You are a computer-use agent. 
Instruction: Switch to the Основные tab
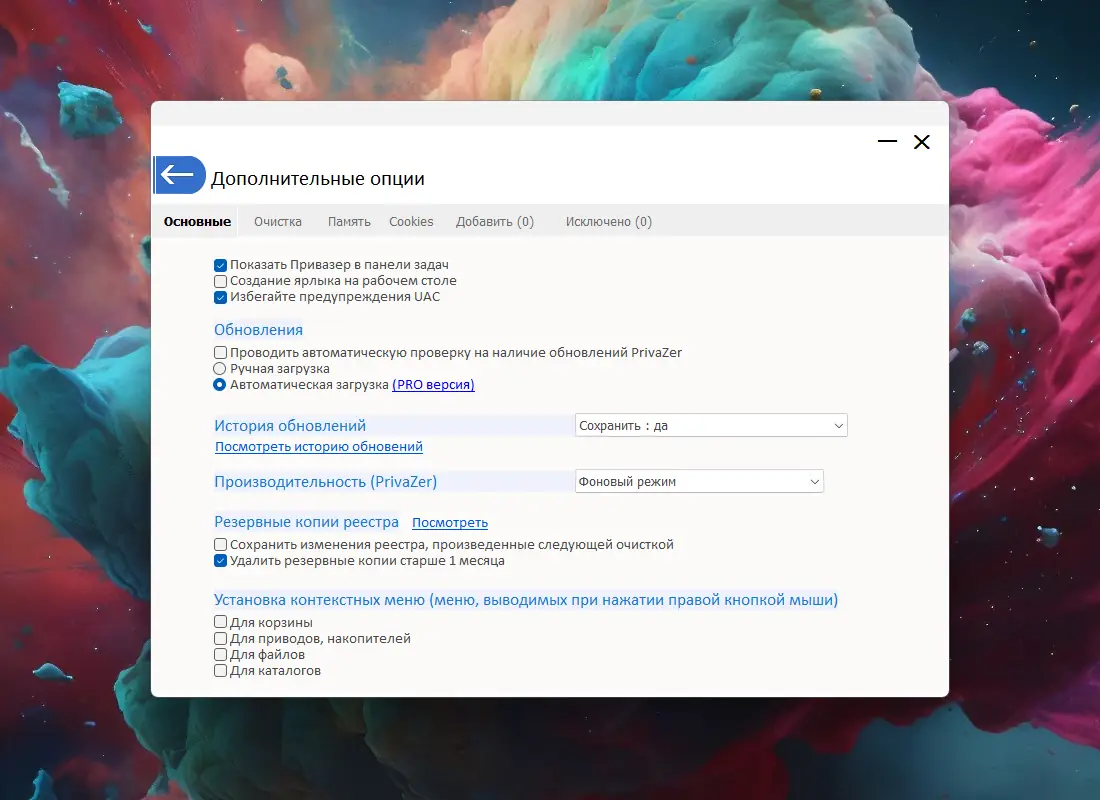[197, 222]
